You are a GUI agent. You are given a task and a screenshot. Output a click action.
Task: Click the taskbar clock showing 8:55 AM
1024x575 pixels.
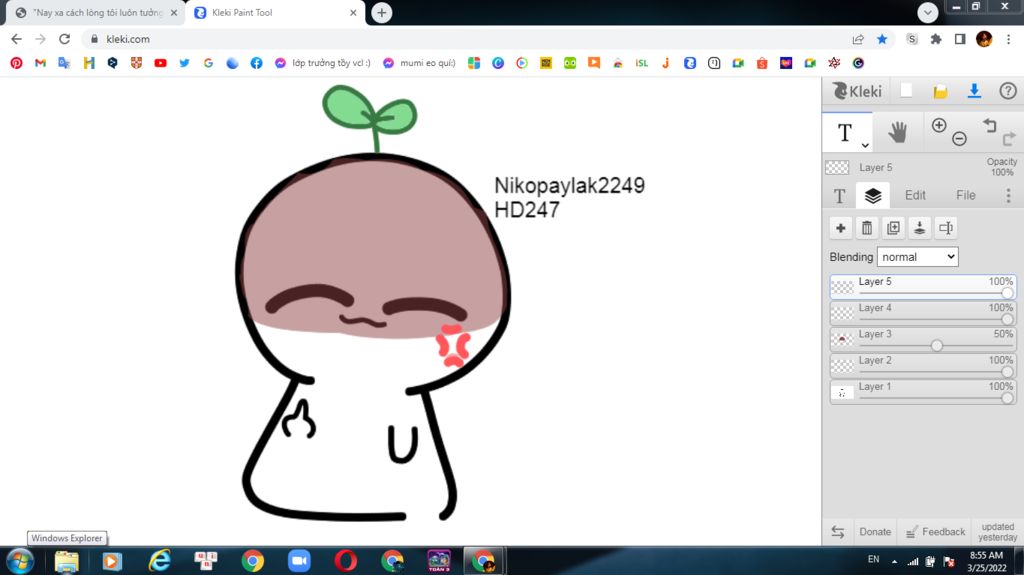[986, 561]
